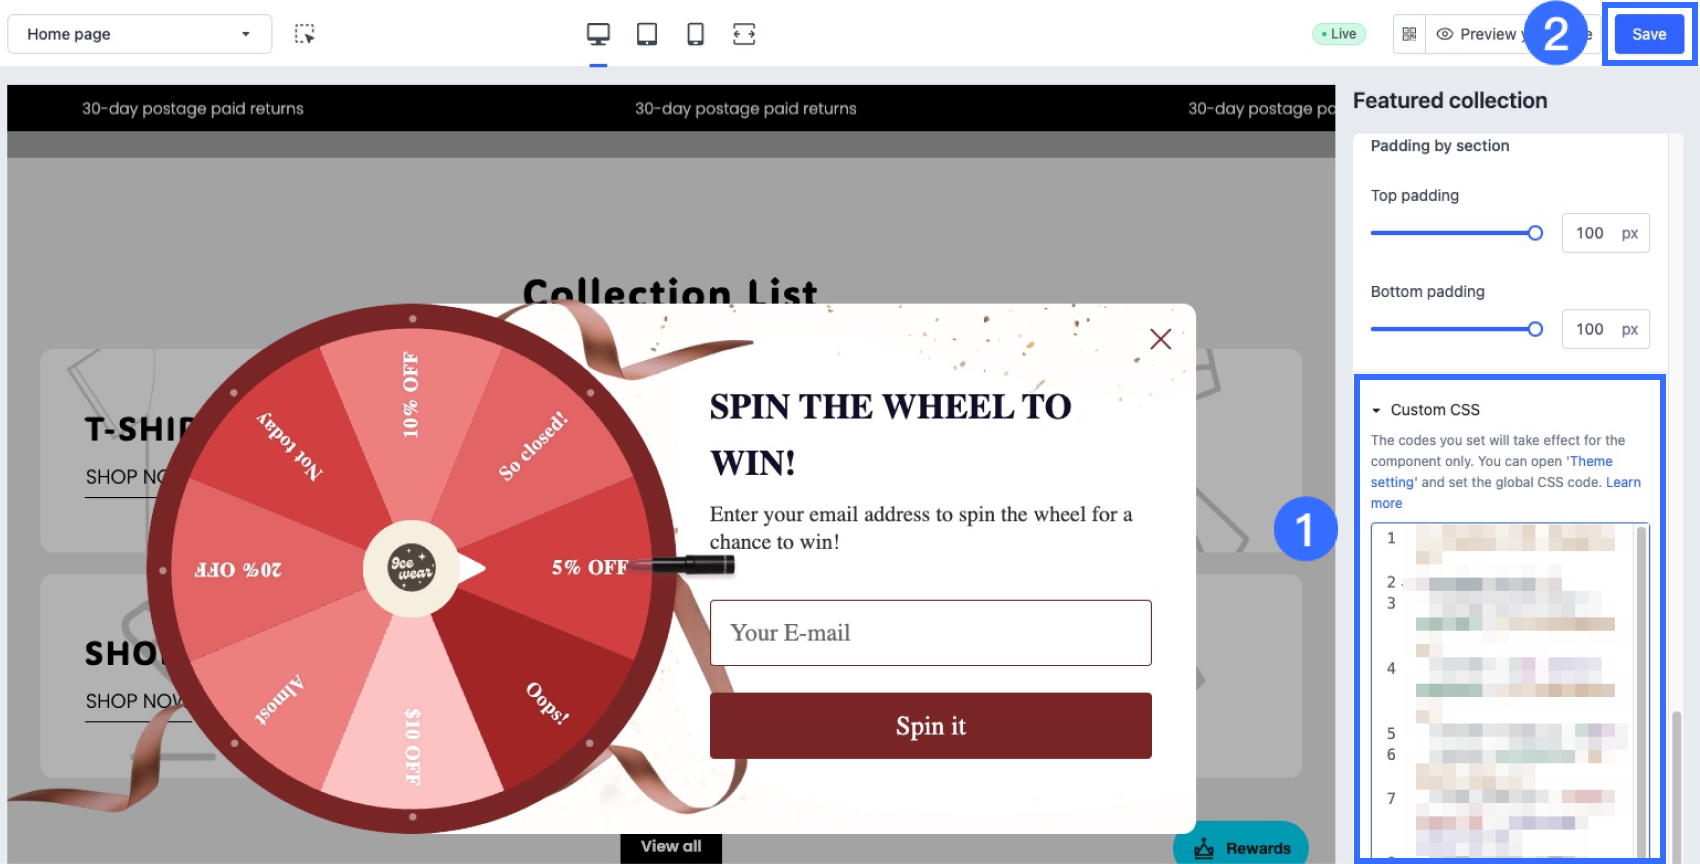
Task: Click the Preview button
Action: tap(1477, 34)
